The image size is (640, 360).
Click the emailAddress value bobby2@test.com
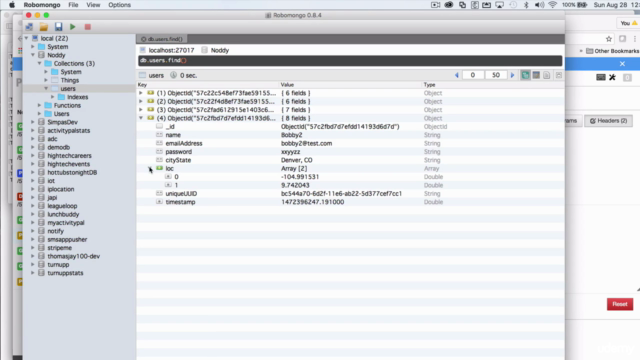[307, 143]
